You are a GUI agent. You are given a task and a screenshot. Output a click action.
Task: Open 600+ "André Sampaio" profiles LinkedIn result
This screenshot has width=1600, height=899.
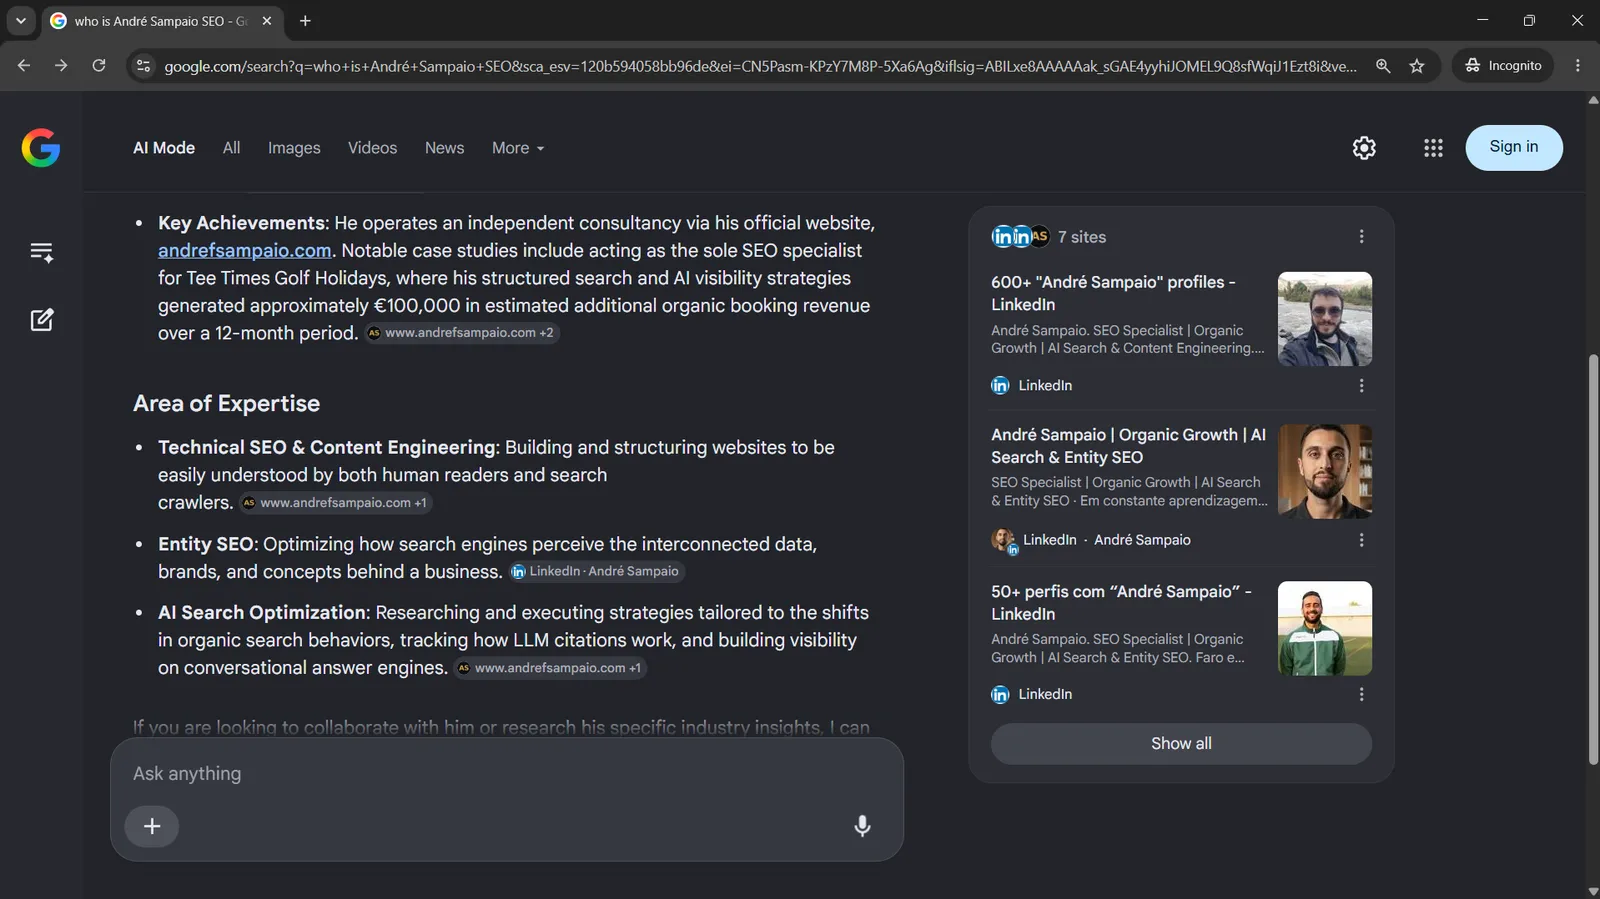point(1113,293)
